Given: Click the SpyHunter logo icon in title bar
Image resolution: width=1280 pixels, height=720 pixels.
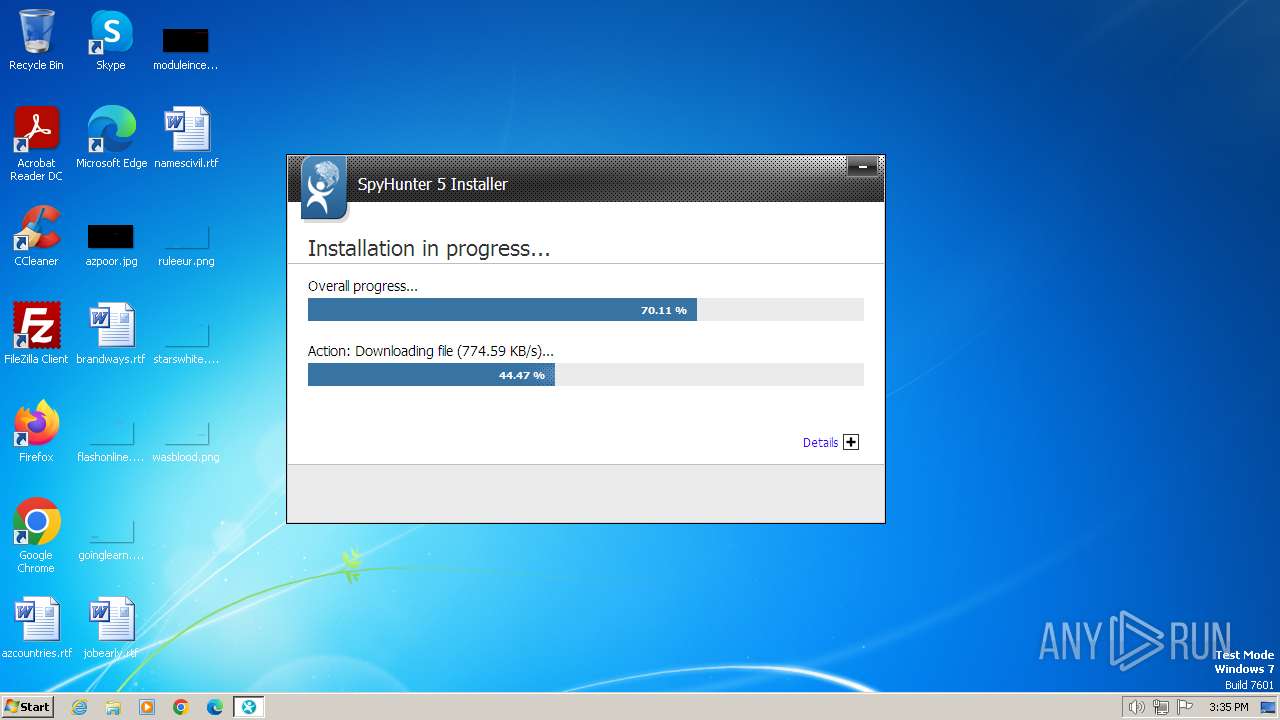Looking at the screenshot, I should pyautogui.click(x=323, y=187).
